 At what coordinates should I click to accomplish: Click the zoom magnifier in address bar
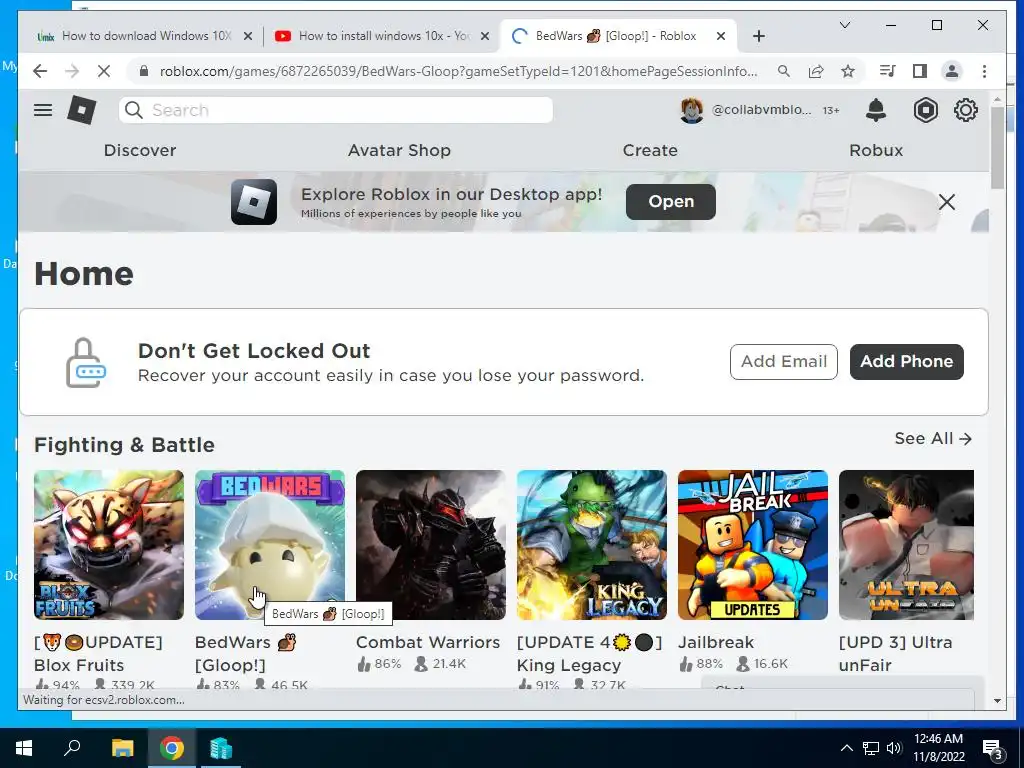pos(784,71)
